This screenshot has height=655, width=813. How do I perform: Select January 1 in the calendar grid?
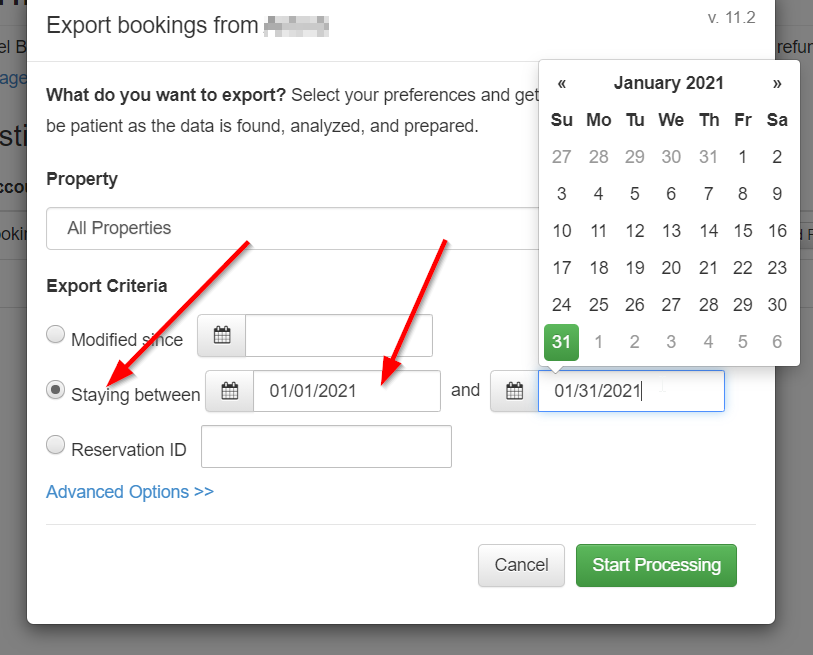point(742,156)
